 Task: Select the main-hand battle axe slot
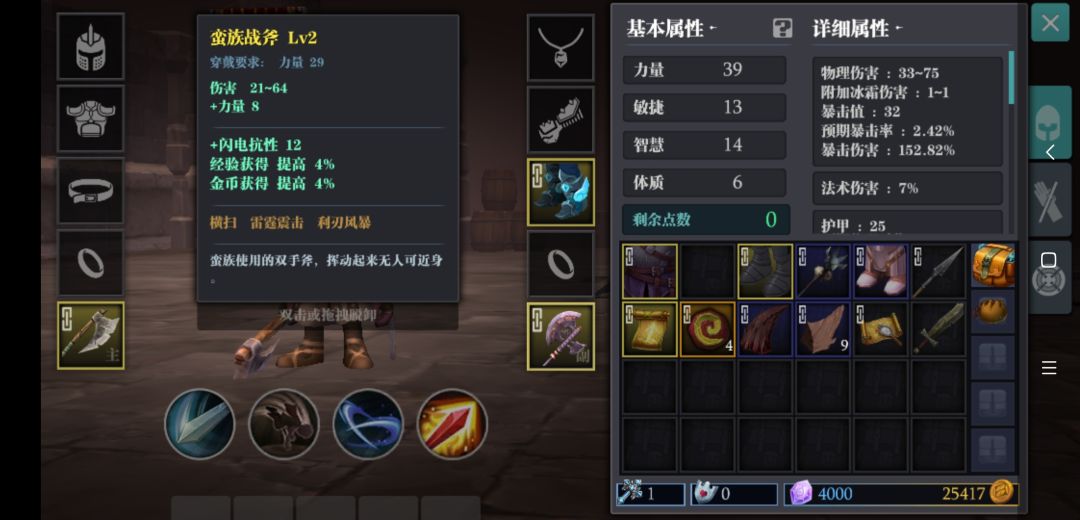point(90,335)
